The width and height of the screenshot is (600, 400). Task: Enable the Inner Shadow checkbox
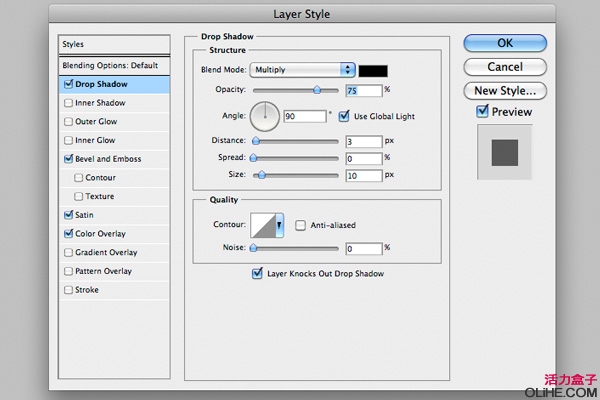[x=68, y=103]
